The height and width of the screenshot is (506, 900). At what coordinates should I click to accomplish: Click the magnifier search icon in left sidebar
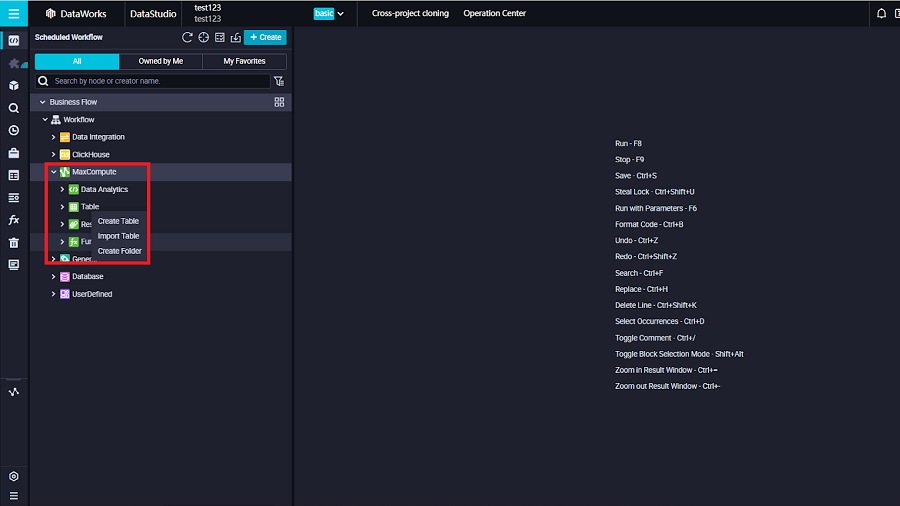14,108
